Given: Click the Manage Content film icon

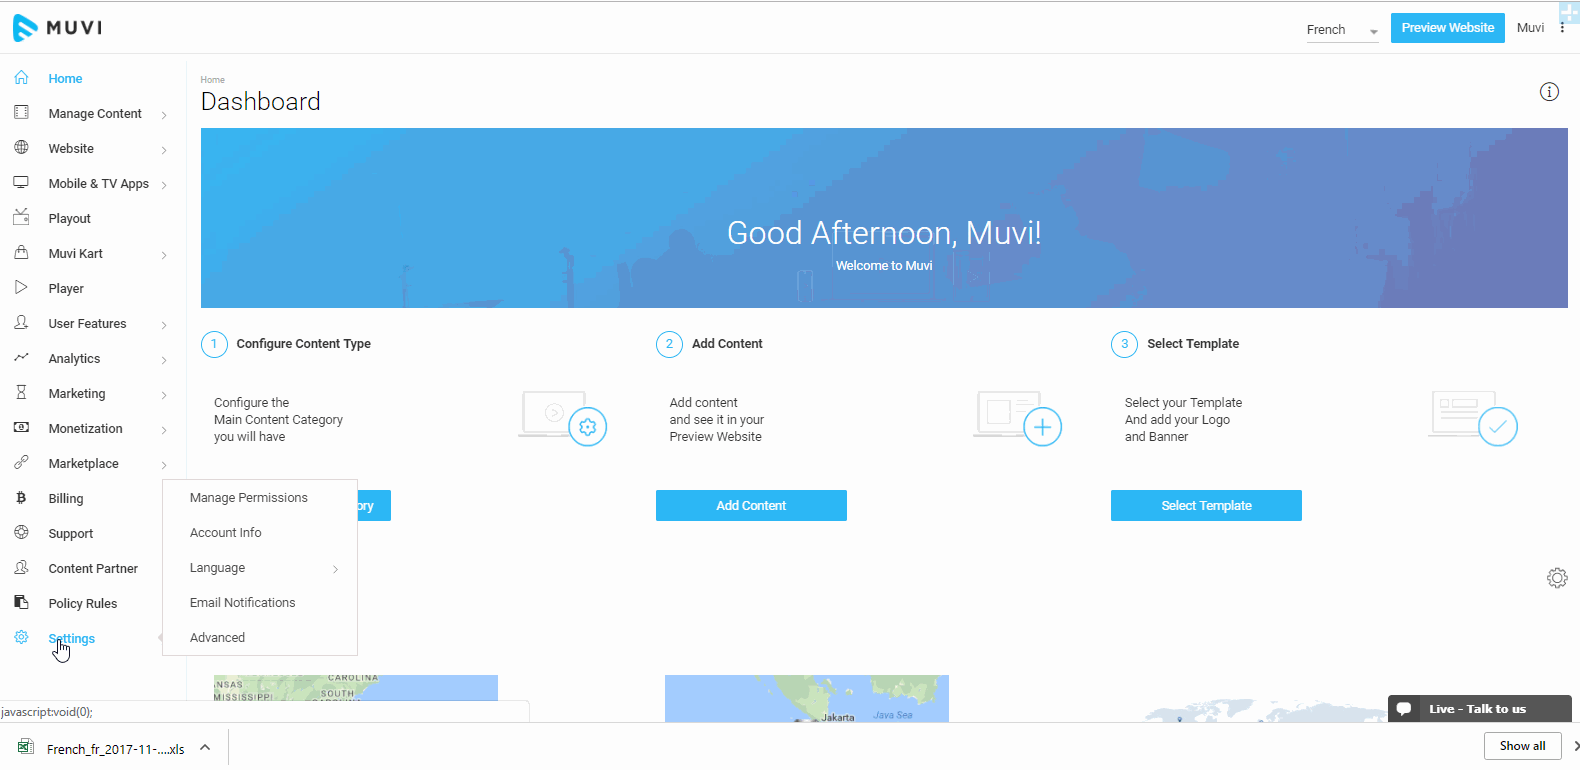Looking at the screenshot, I should 21,112.
